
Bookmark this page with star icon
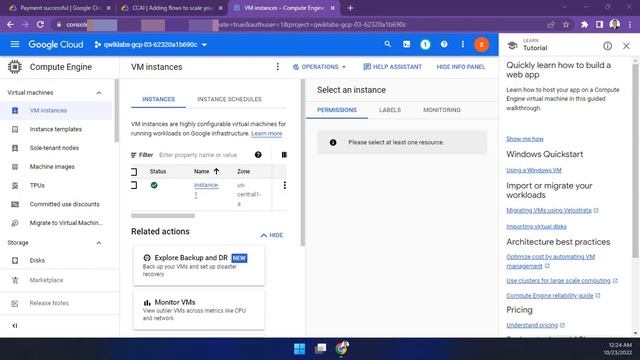[566, 24]
